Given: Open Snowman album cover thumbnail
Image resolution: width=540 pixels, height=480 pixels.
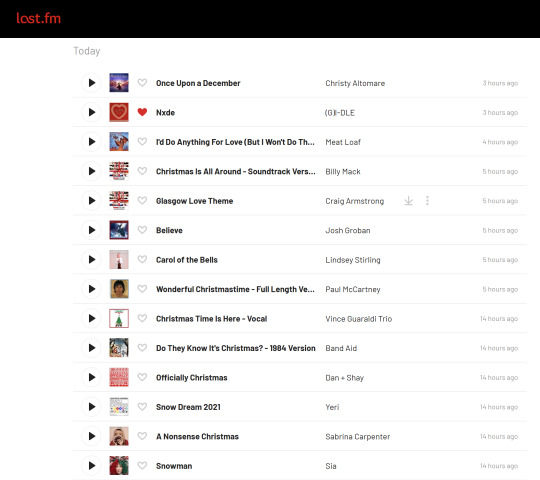Looking at the screenshot, I should [x=119, y=466].
